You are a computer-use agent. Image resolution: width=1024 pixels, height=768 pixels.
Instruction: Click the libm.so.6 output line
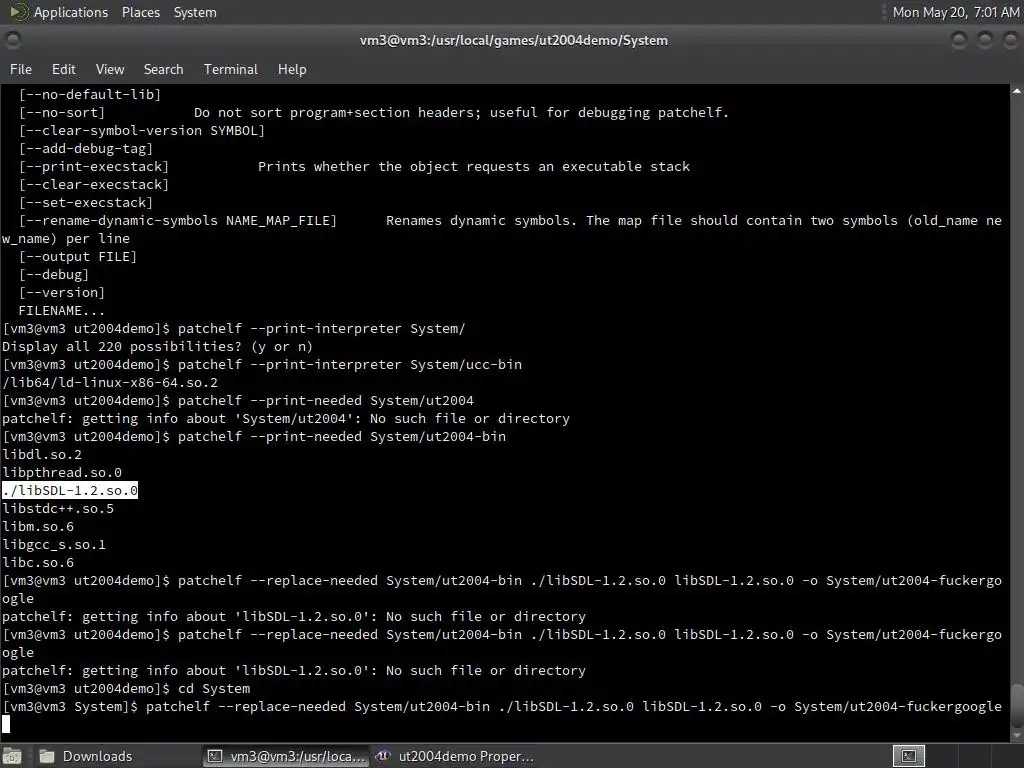click(x=39, y=526)
